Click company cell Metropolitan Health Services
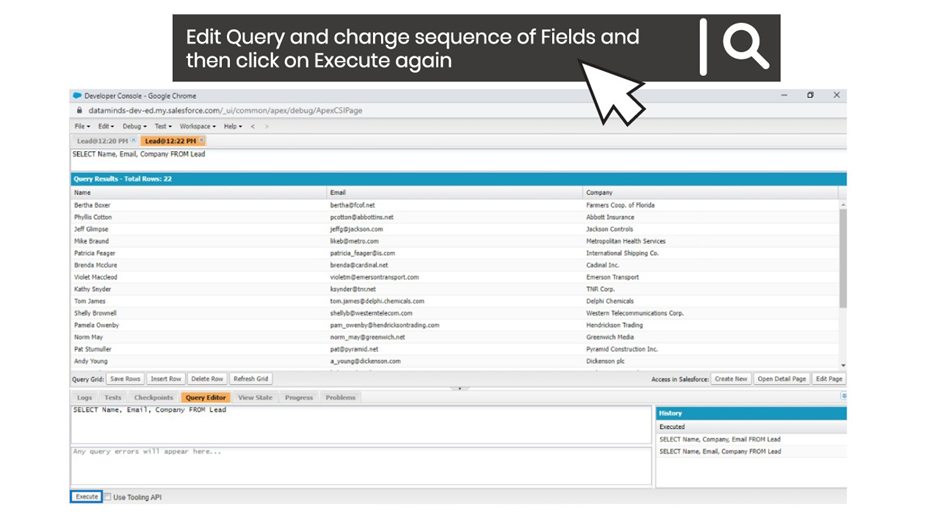 coord(710,241)
